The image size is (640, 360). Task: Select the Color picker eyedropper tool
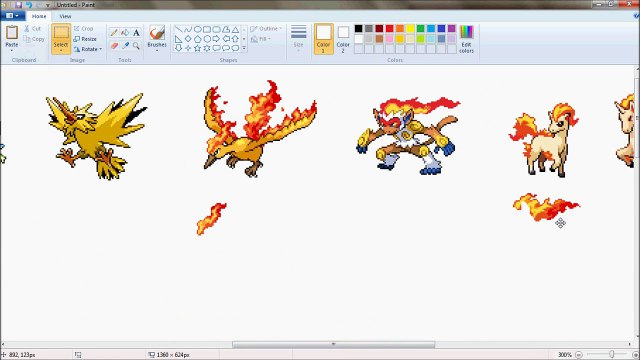(x=125, y=46)
